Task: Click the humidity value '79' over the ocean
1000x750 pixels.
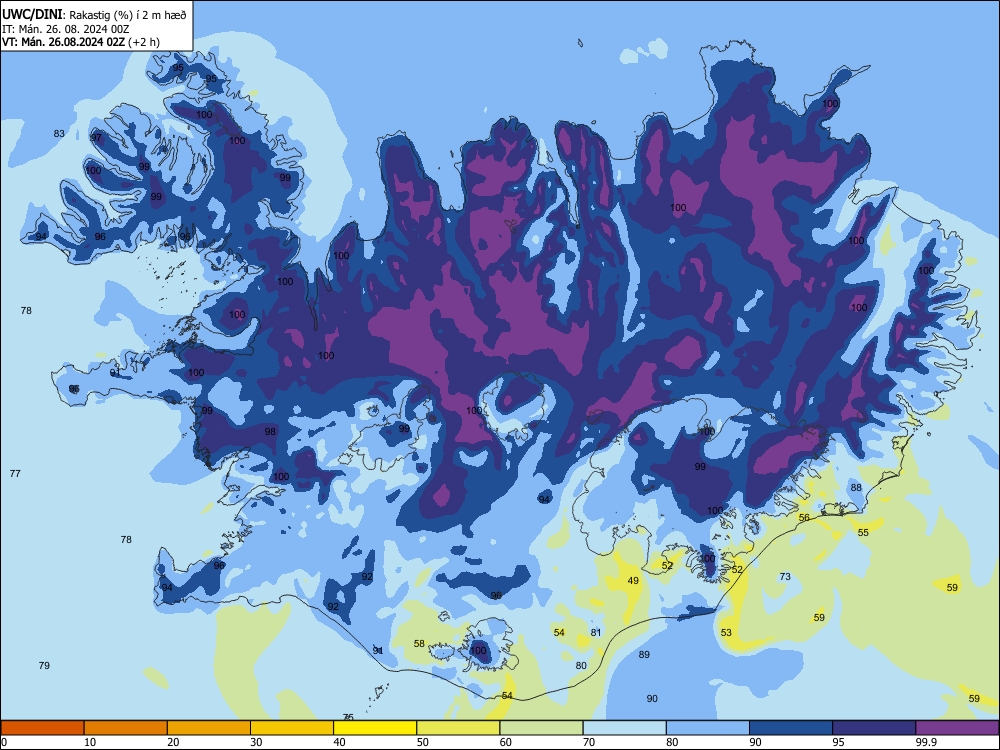Action: (44, 665)
